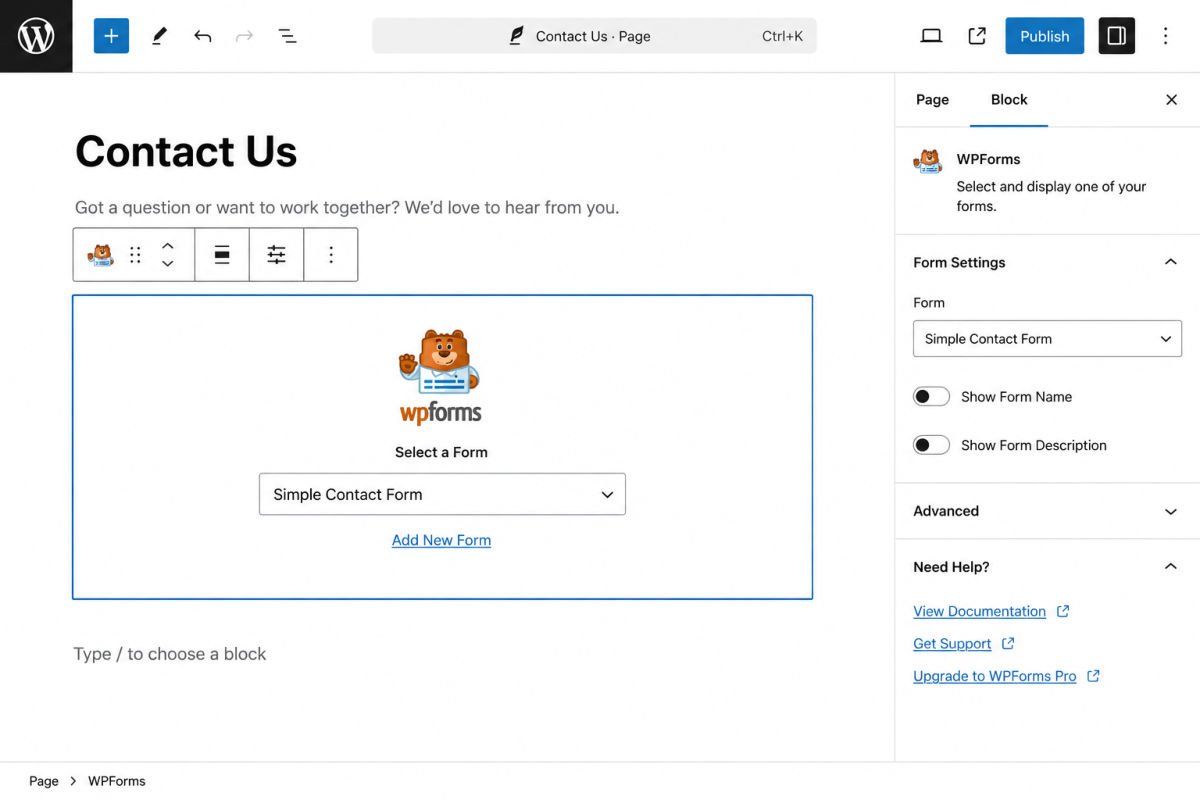Click the intro paragraph about working together
This screenshot has width=1200, height=800.
[347, 208]
